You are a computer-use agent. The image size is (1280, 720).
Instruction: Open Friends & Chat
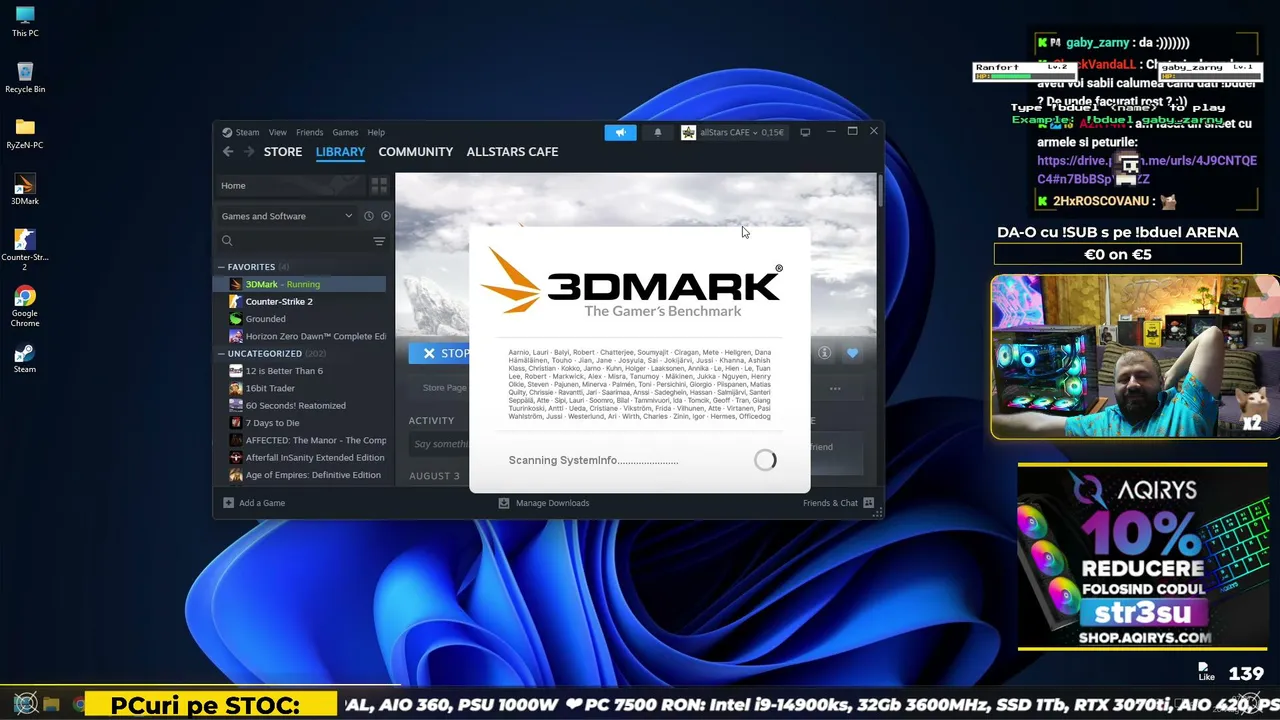[x=838, y=503]
